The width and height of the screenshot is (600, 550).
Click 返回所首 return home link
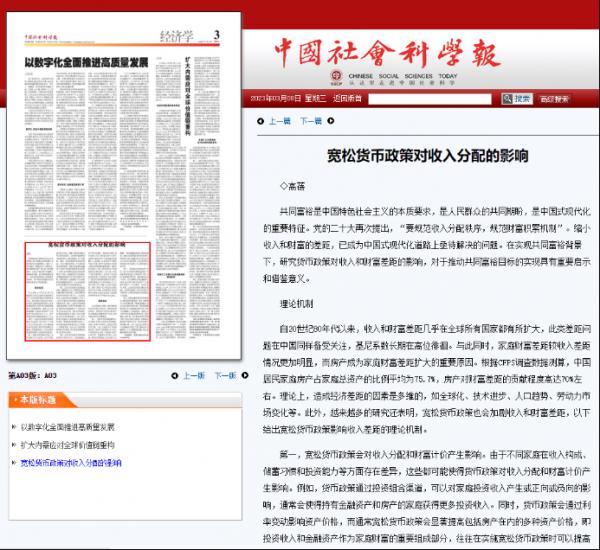(x=348, y=99)
